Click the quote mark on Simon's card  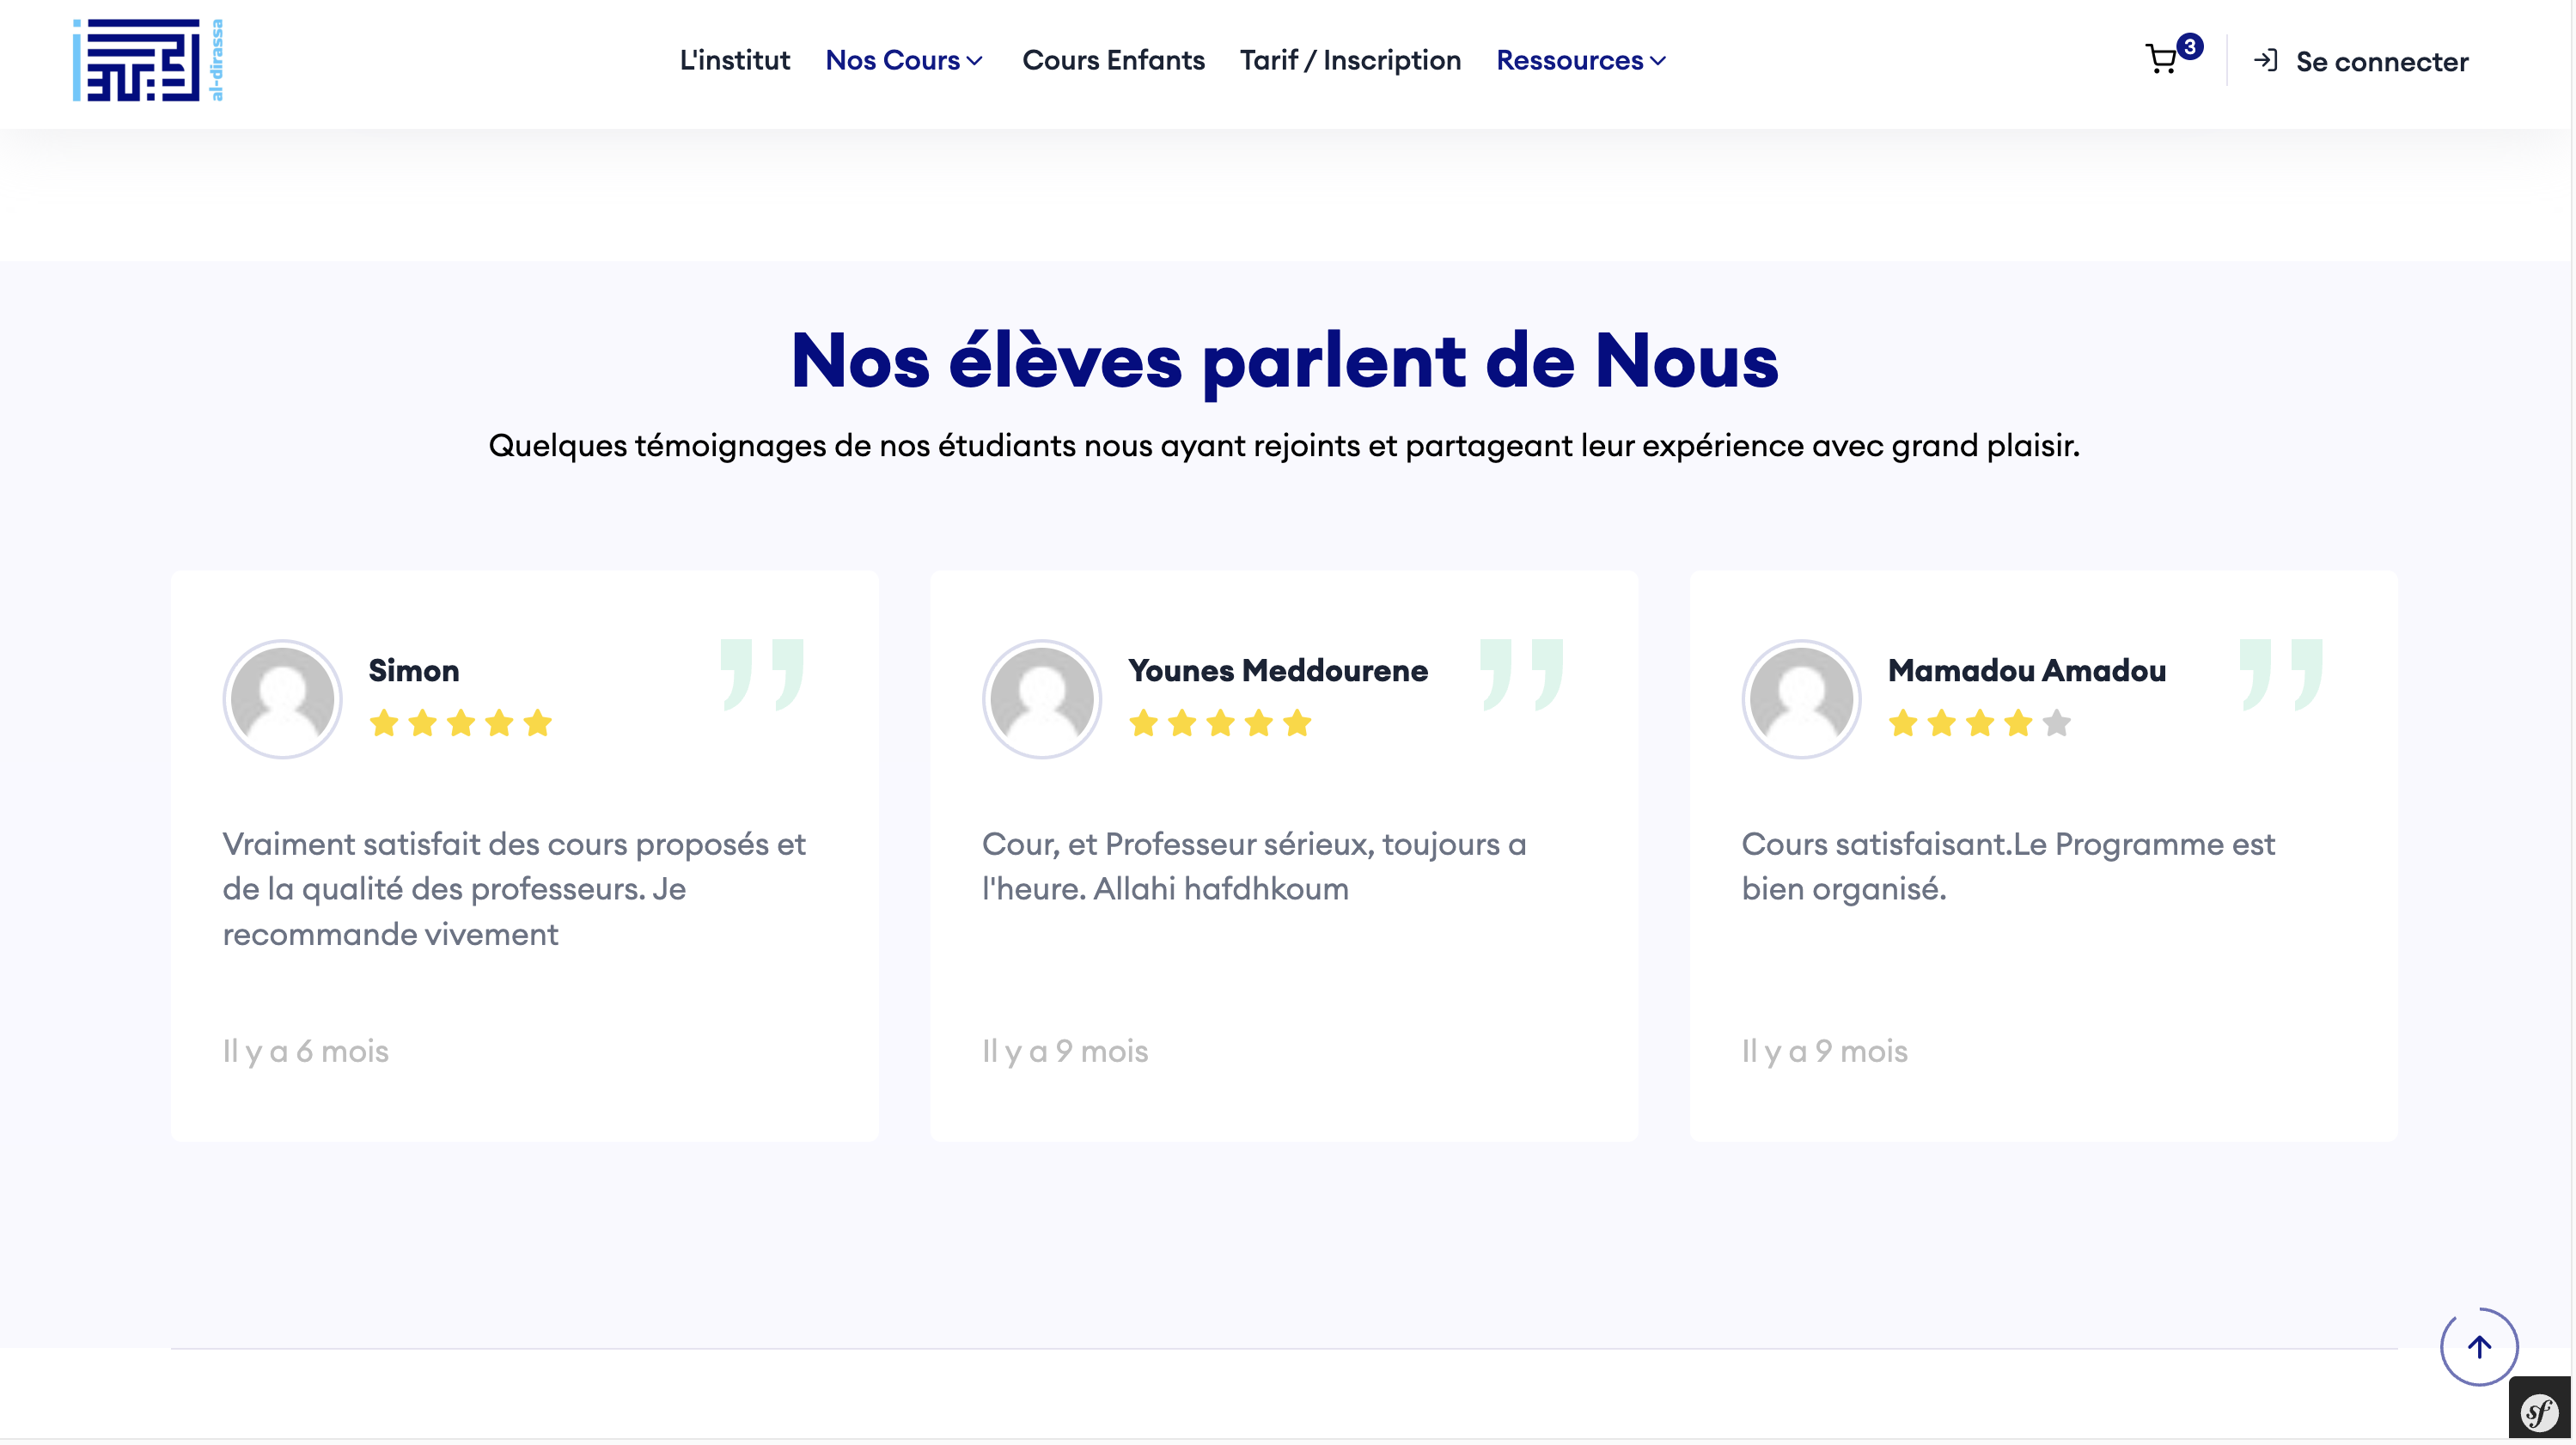(x=762, y=674)
